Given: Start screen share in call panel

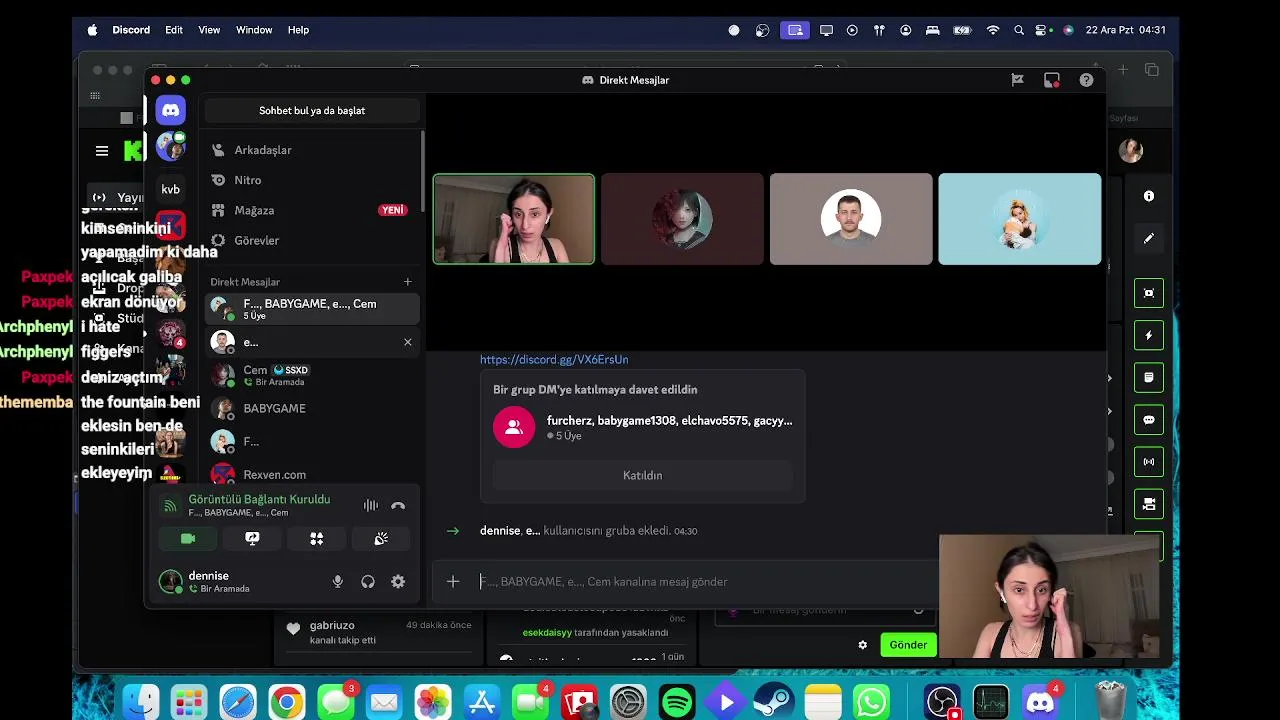Looking at the screenshot, I should (x=252, y=538).
